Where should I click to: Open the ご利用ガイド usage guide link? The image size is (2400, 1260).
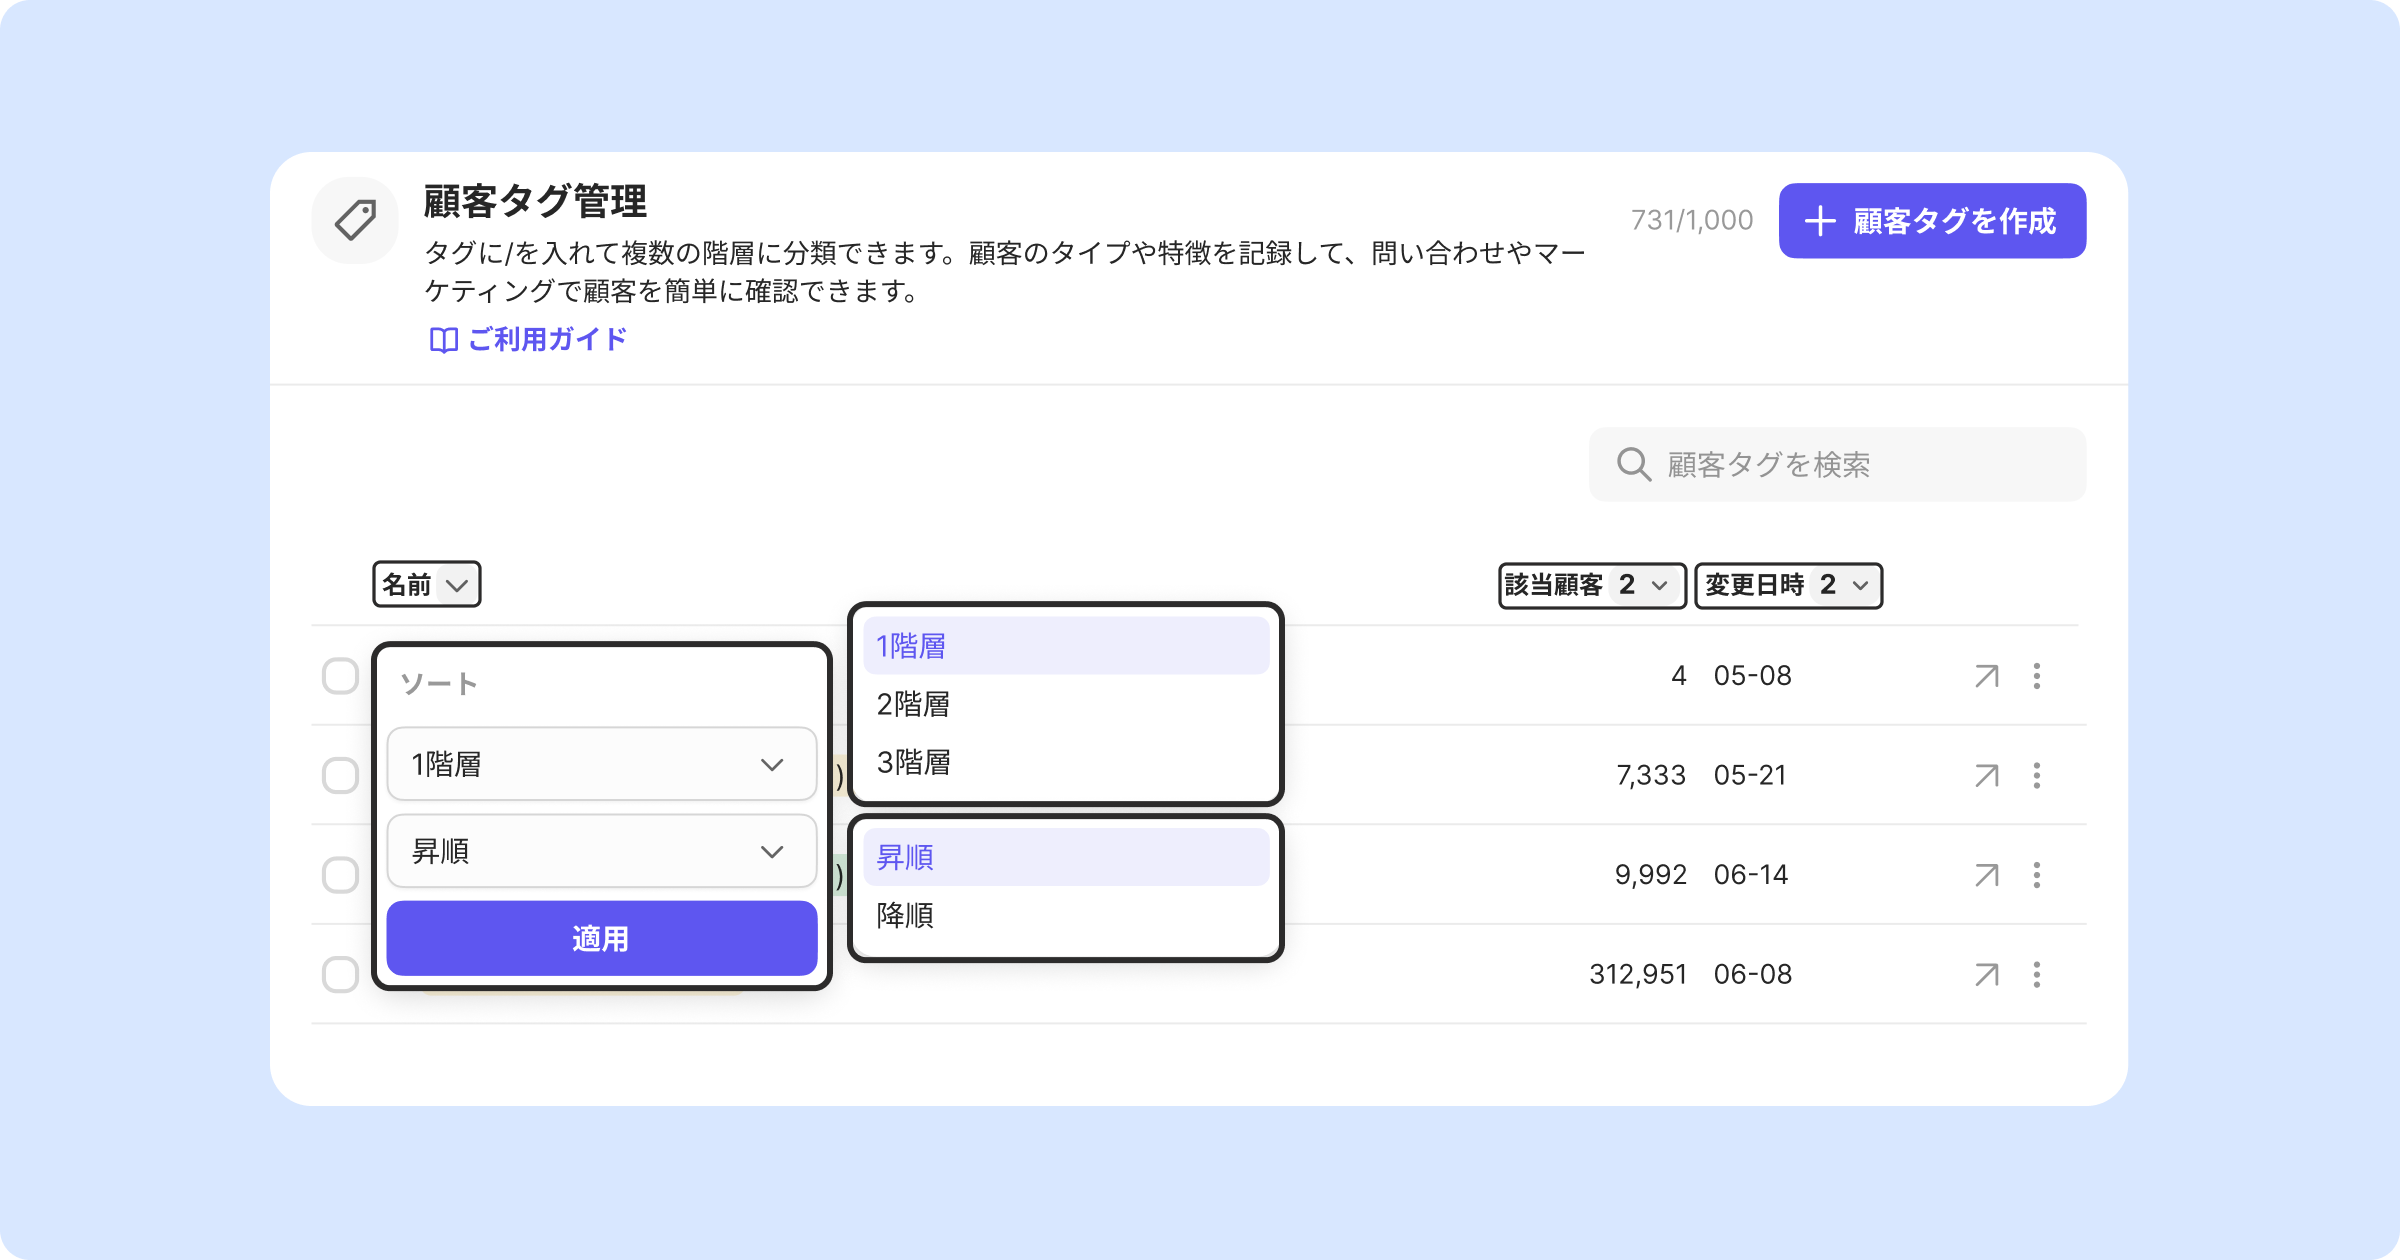click(528, 340)
